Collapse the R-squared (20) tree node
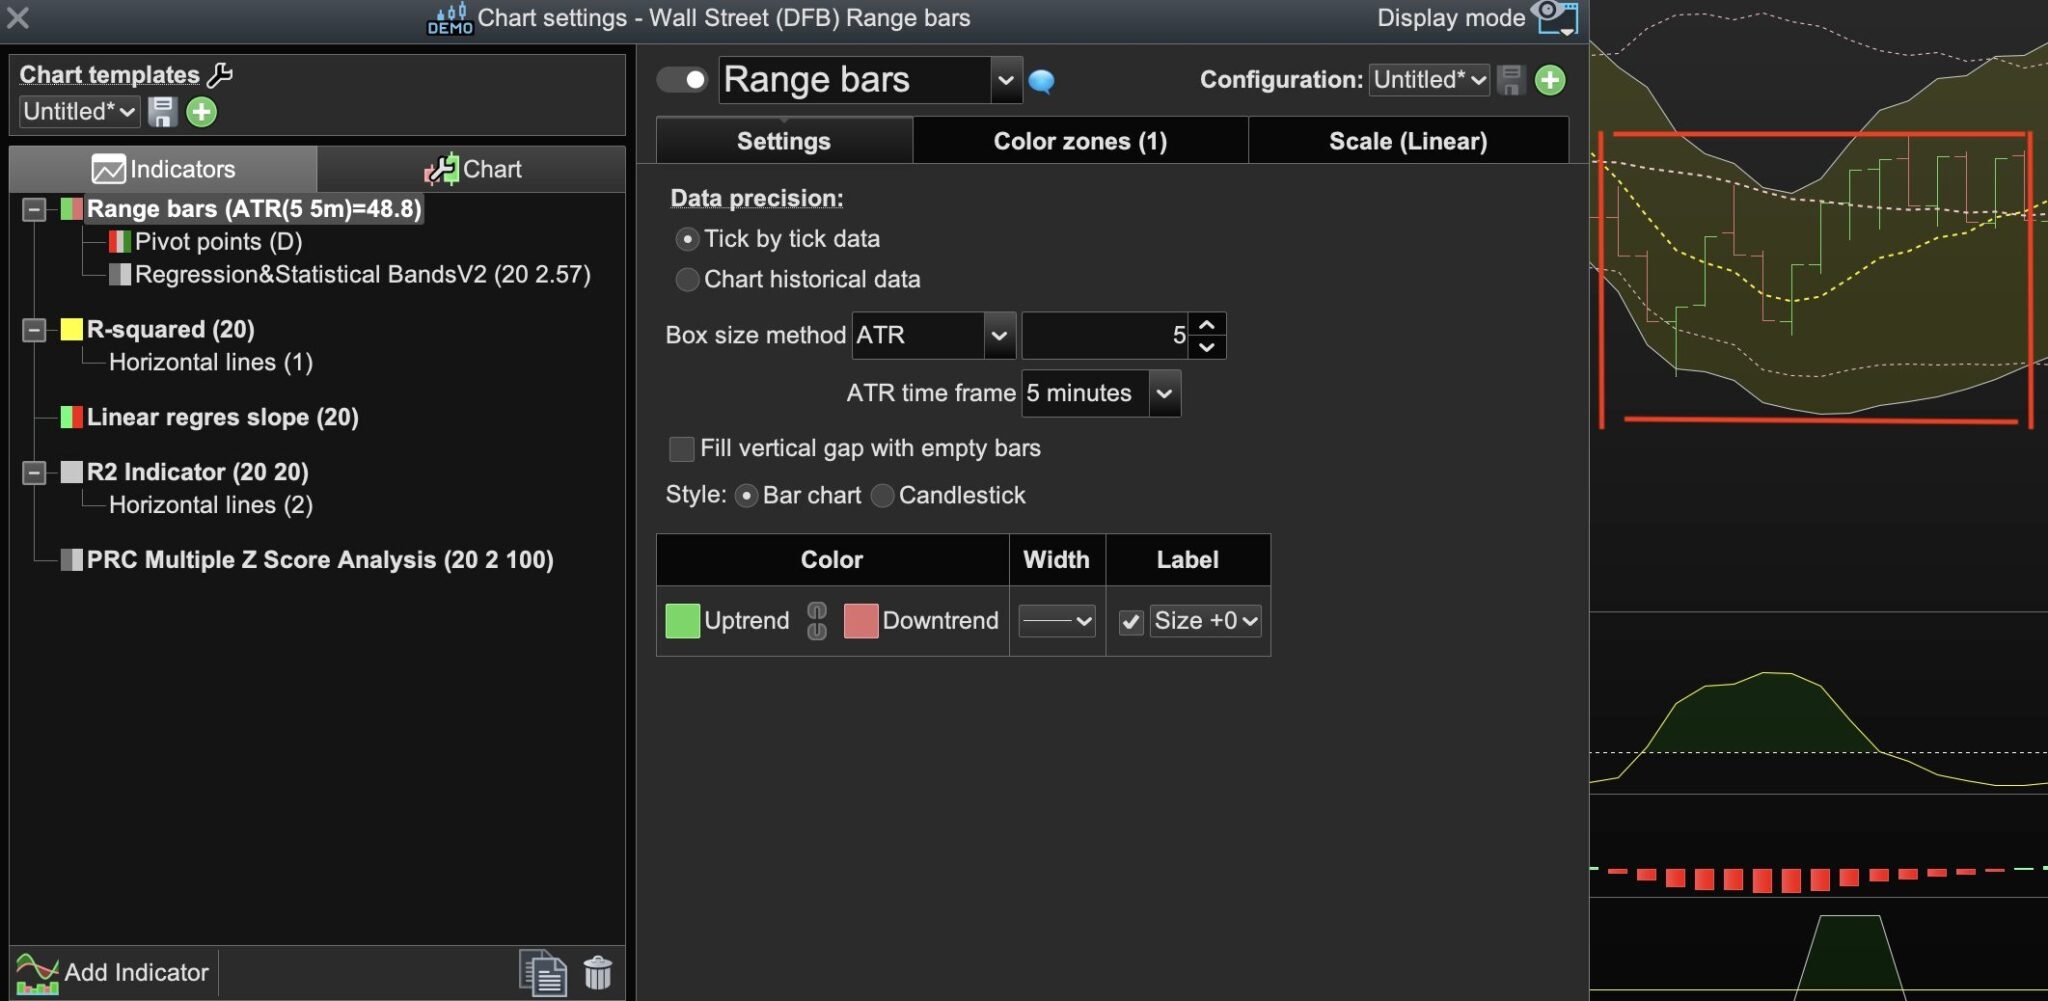 [34, 330]
